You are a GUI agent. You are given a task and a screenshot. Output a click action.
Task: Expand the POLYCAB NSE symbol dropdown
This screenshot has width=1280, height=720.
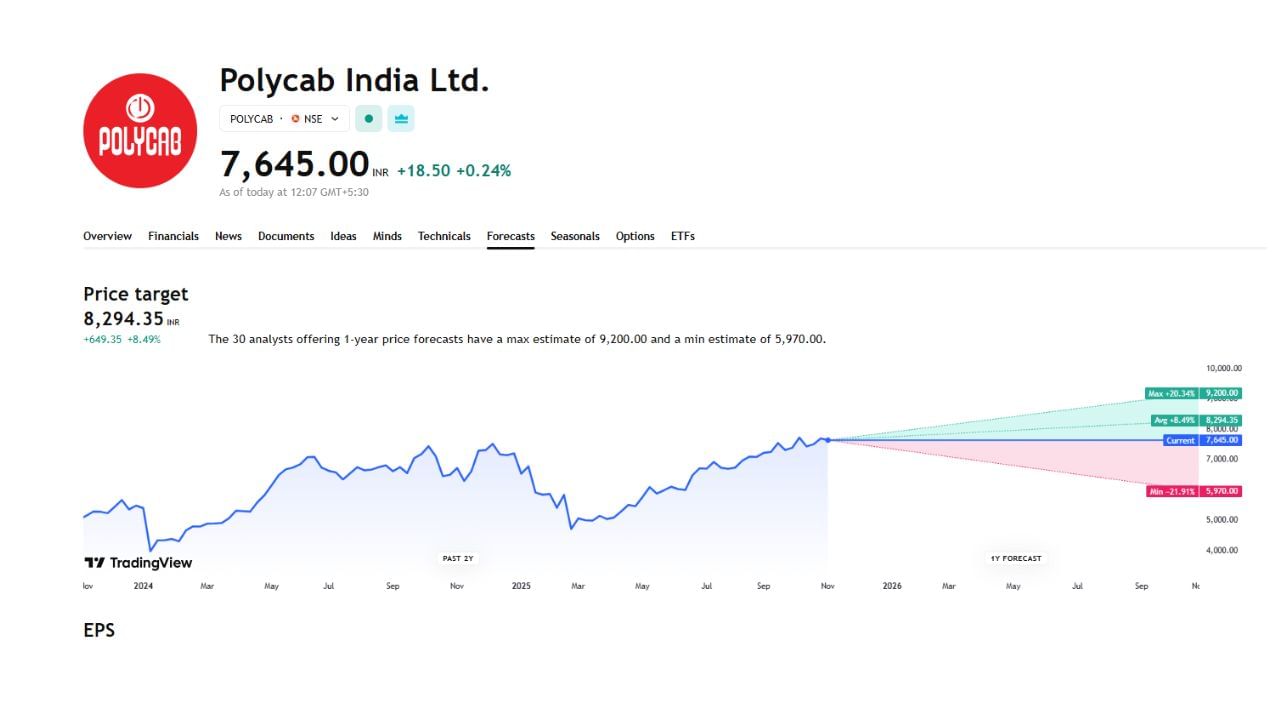tap(335, 119)
